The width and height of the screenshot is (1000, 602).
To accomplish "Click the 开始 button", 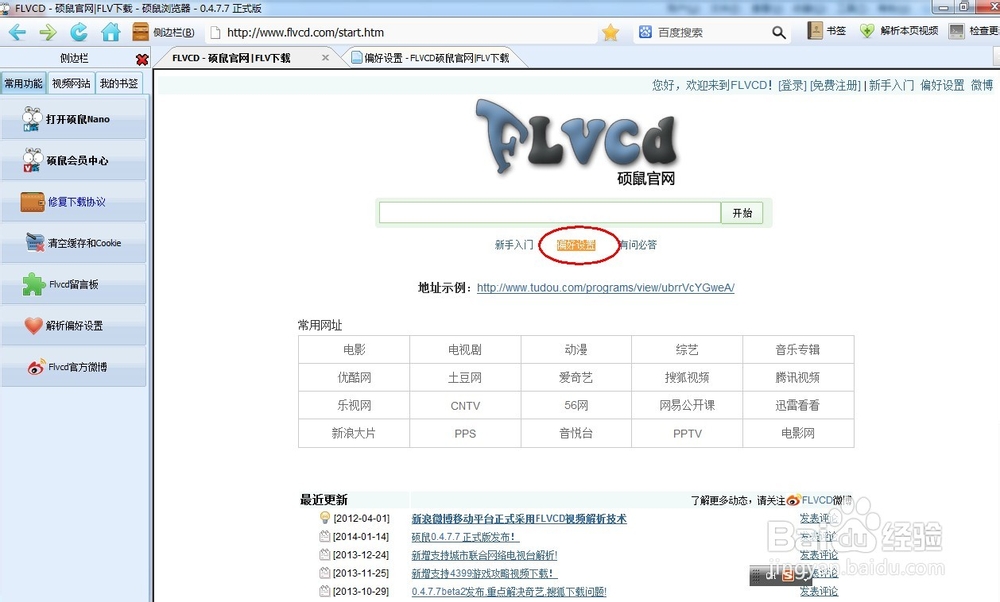I will click(x=742, y=213).
